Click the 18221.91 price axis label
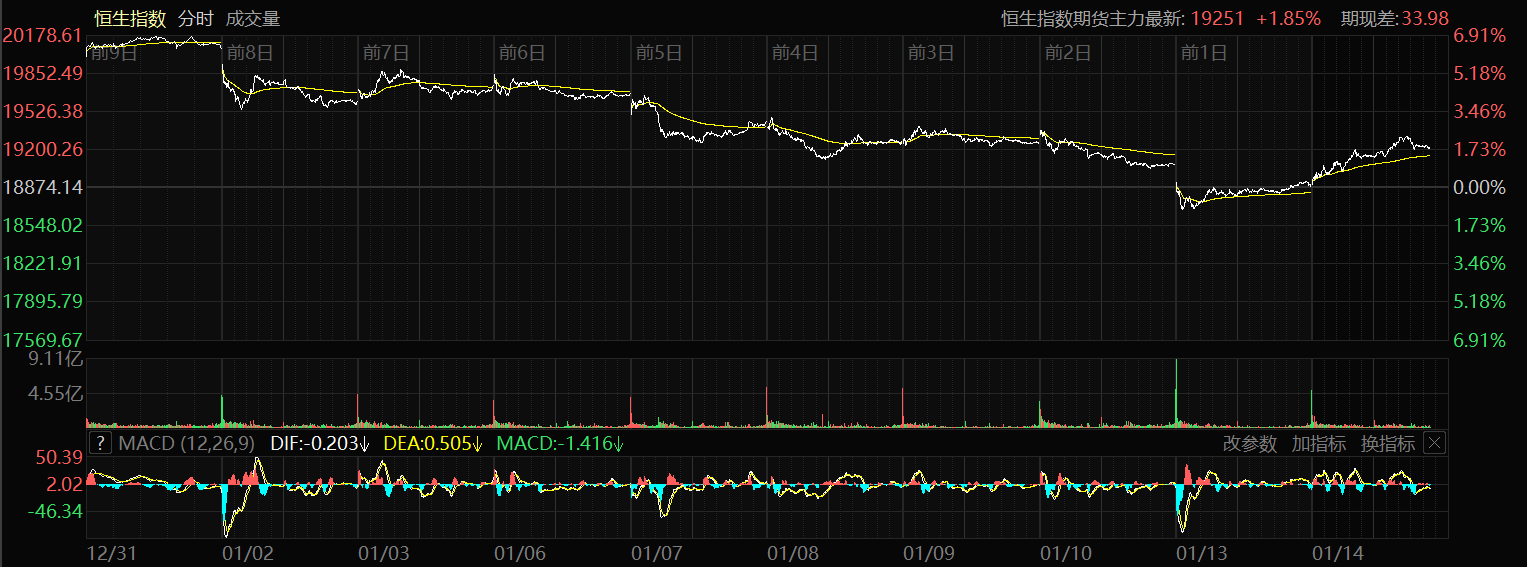 pyautogui.click(x=42, y=263)
